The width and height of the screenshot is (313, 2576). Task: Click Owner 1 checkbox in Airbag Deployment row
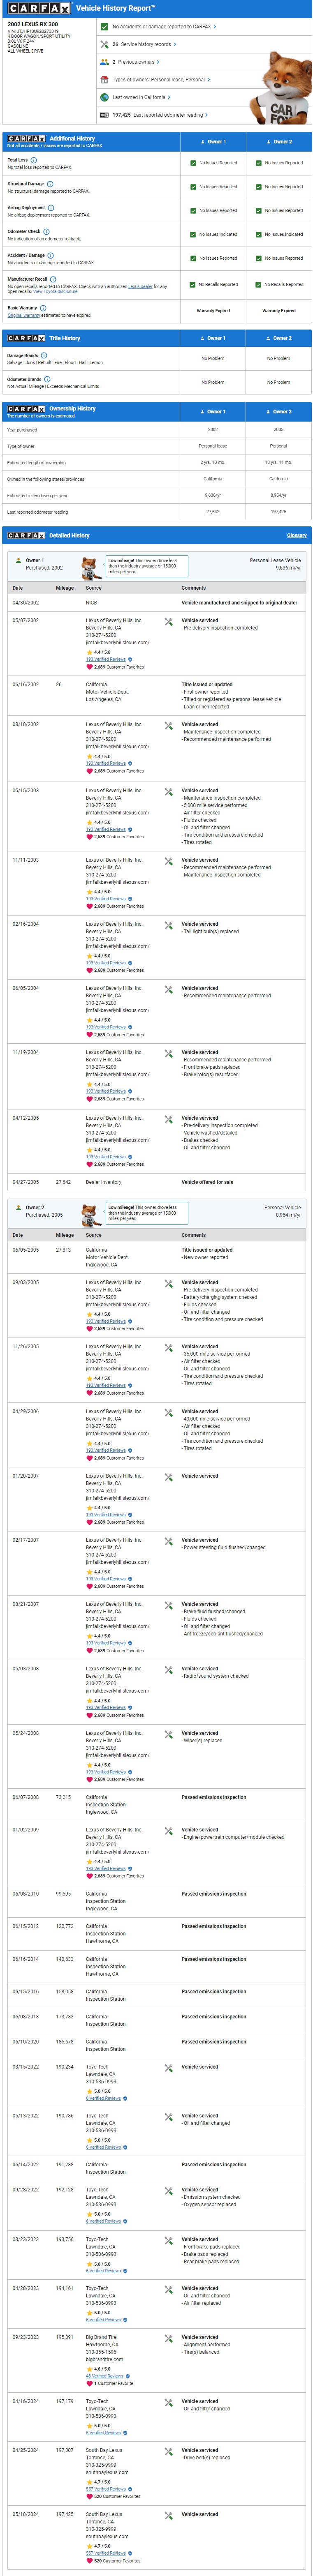click(x=193, y=211)
